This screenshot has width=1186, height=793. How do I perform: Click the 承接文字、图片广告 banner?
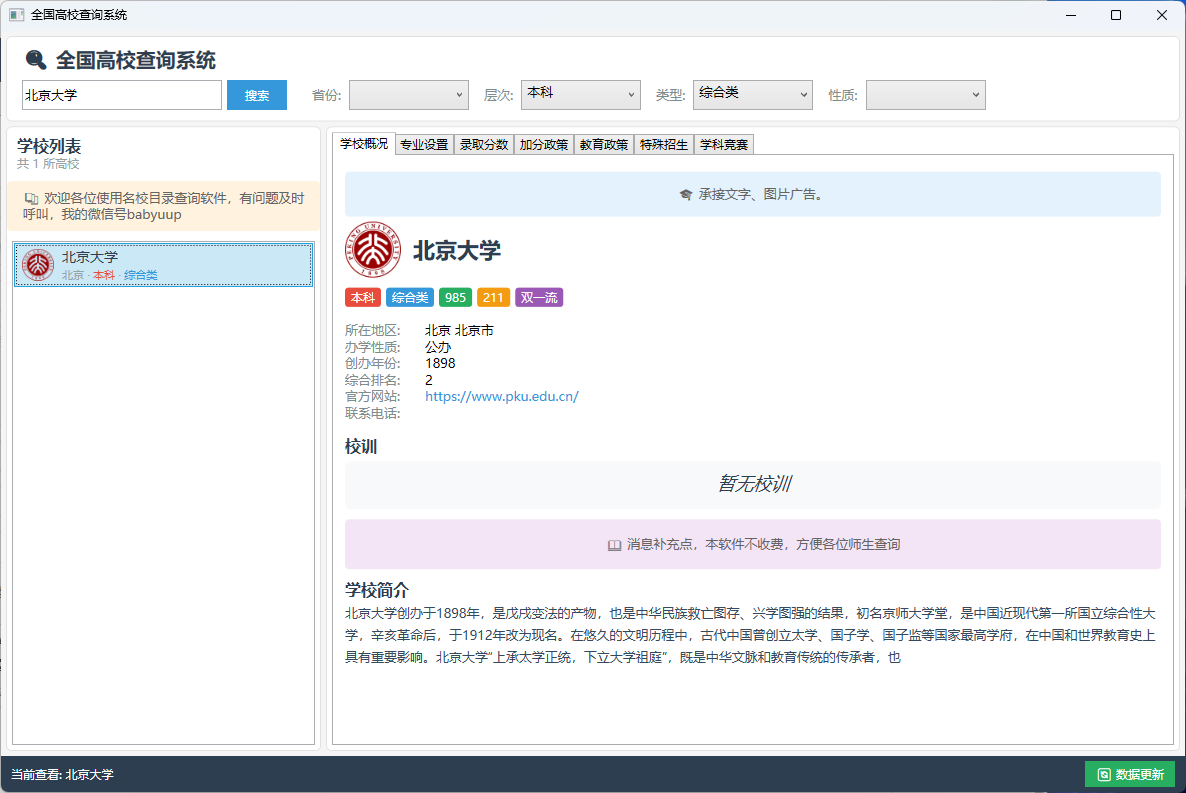(753, 194)
